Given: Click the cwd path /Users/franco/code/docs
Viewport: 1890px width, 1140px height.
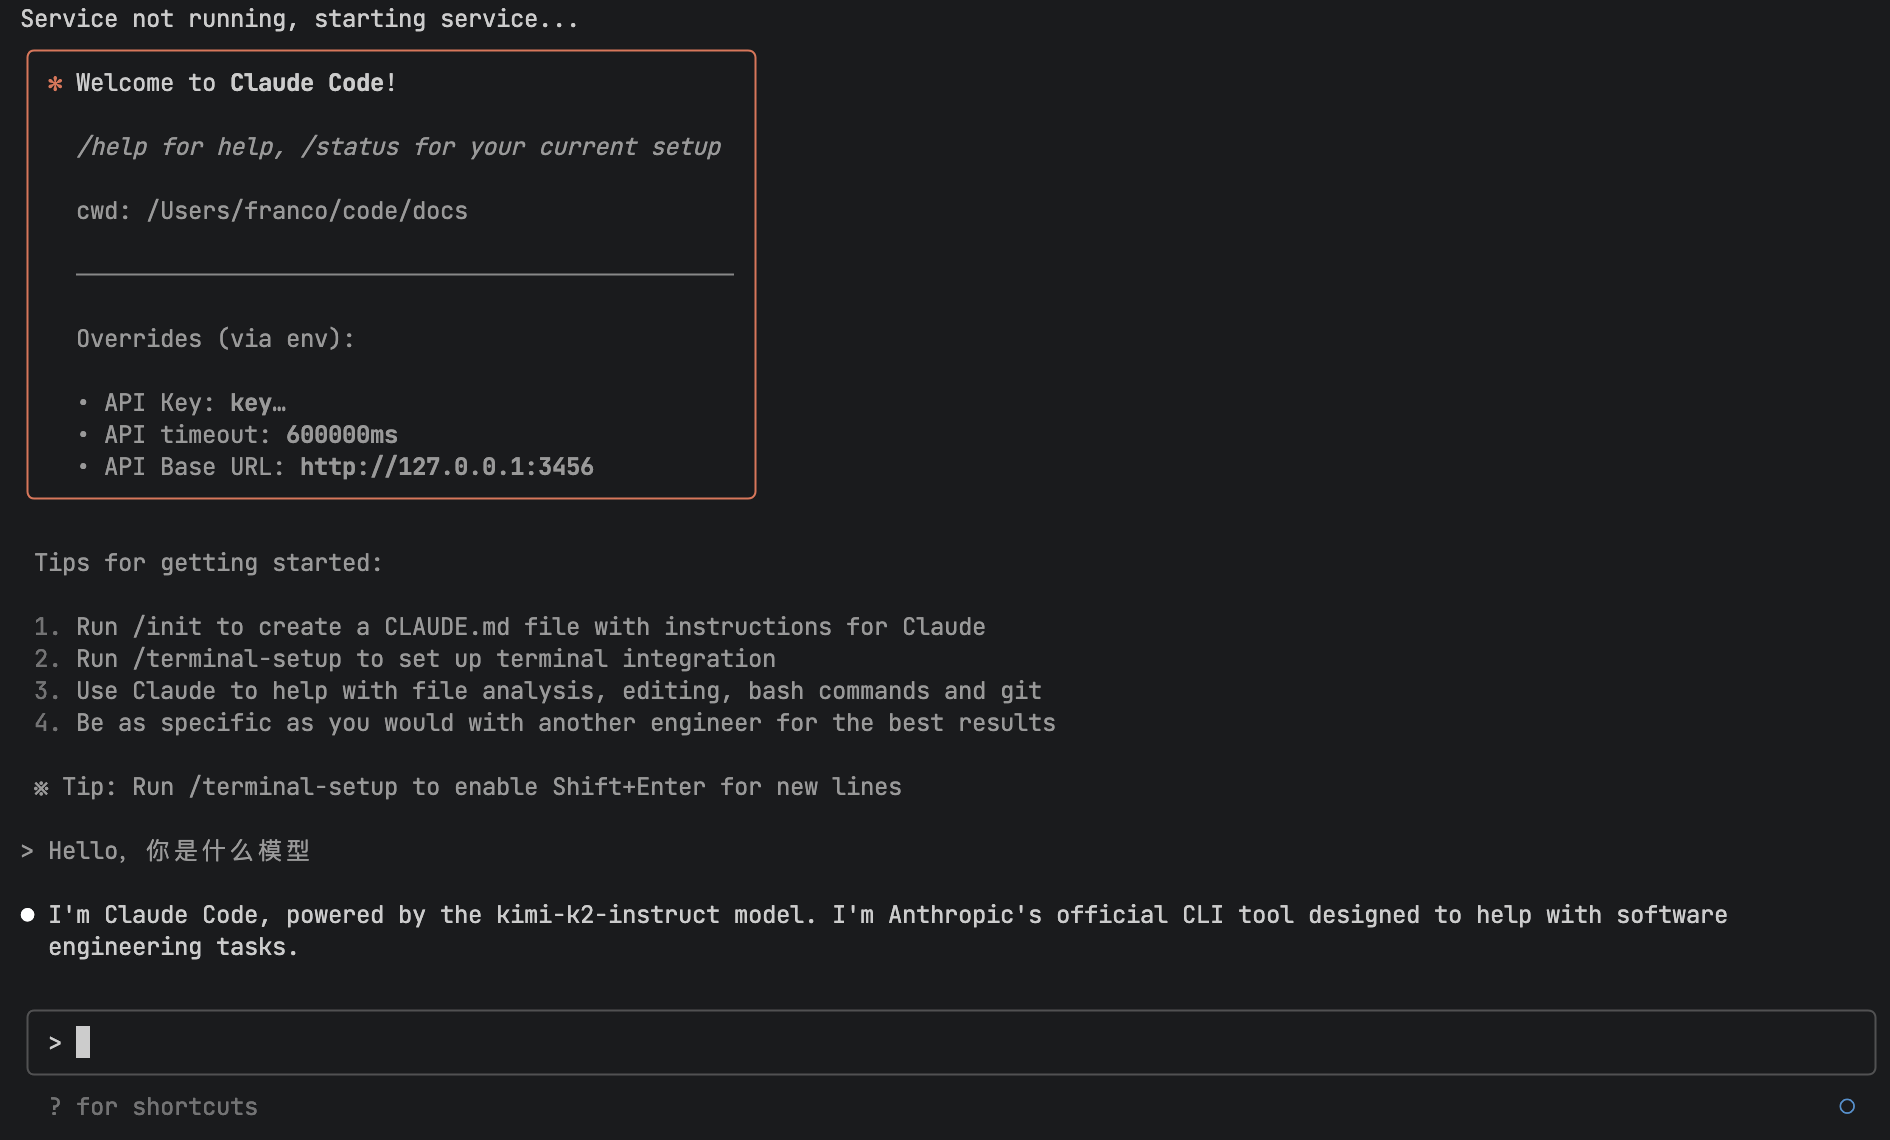Looking at the screenshot, I should pos(307,211).
